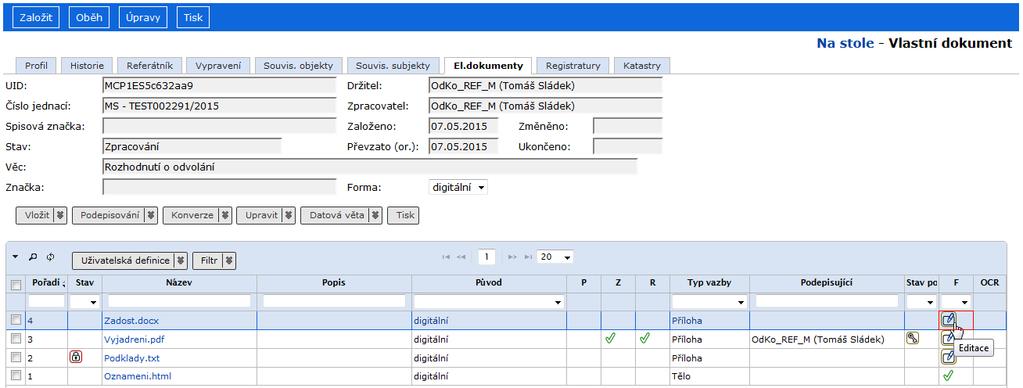Expand the Podepisování button arrow
Image resolution: width=1023 pixels, height=388 pixels.
pos(151,215)
